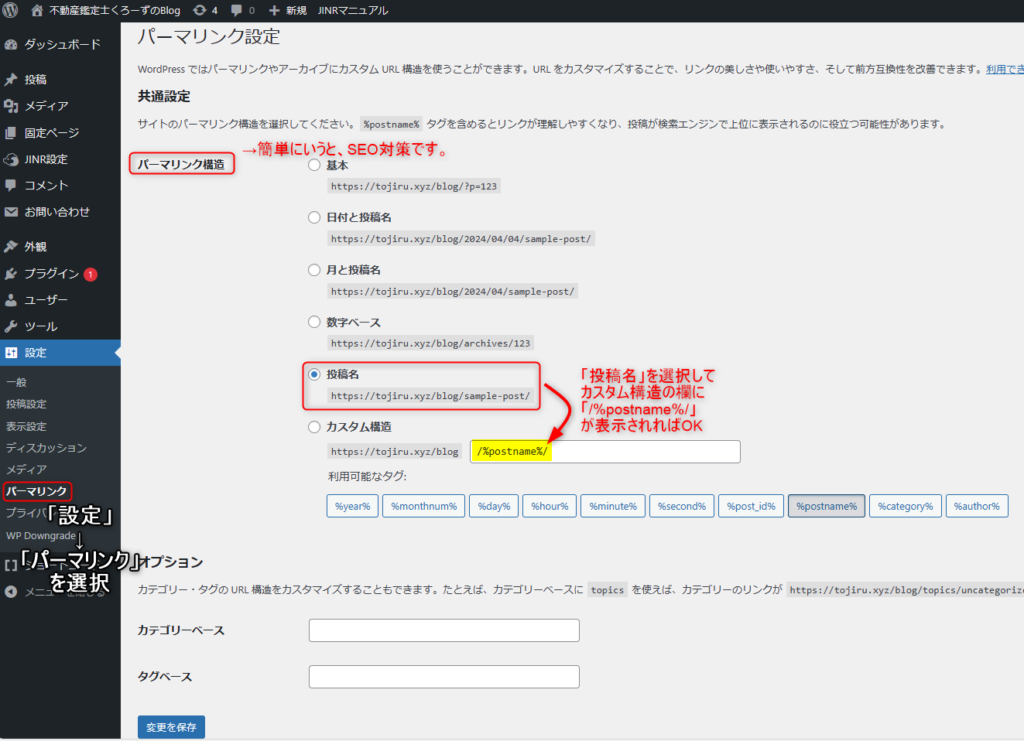Image resolution: width=1024 pixels, height=741 pixels.
Task: Toggle the %postname% tag button
Action: pyautogui.click(x=827, y=506)
